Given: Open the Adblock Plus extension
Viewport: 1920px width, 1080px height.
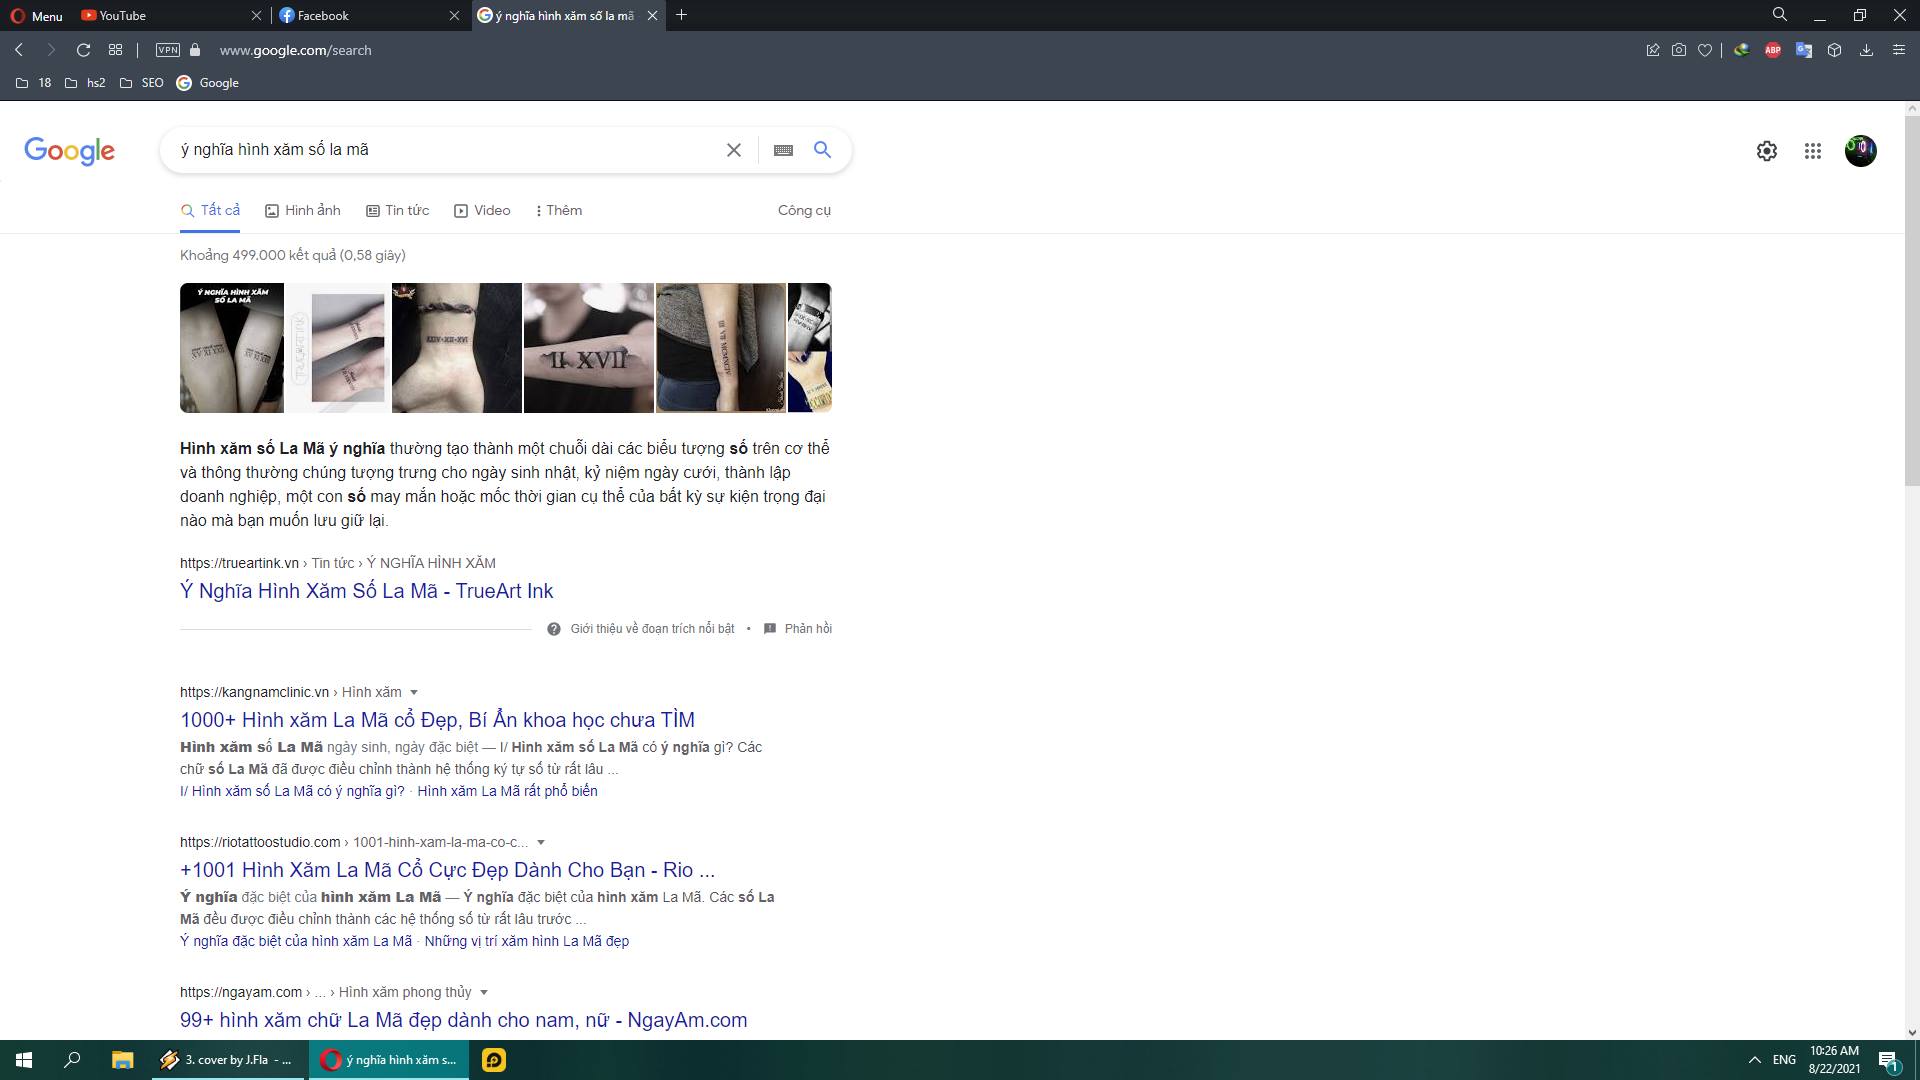Looking at the screenshot, I should (1773, 50).
